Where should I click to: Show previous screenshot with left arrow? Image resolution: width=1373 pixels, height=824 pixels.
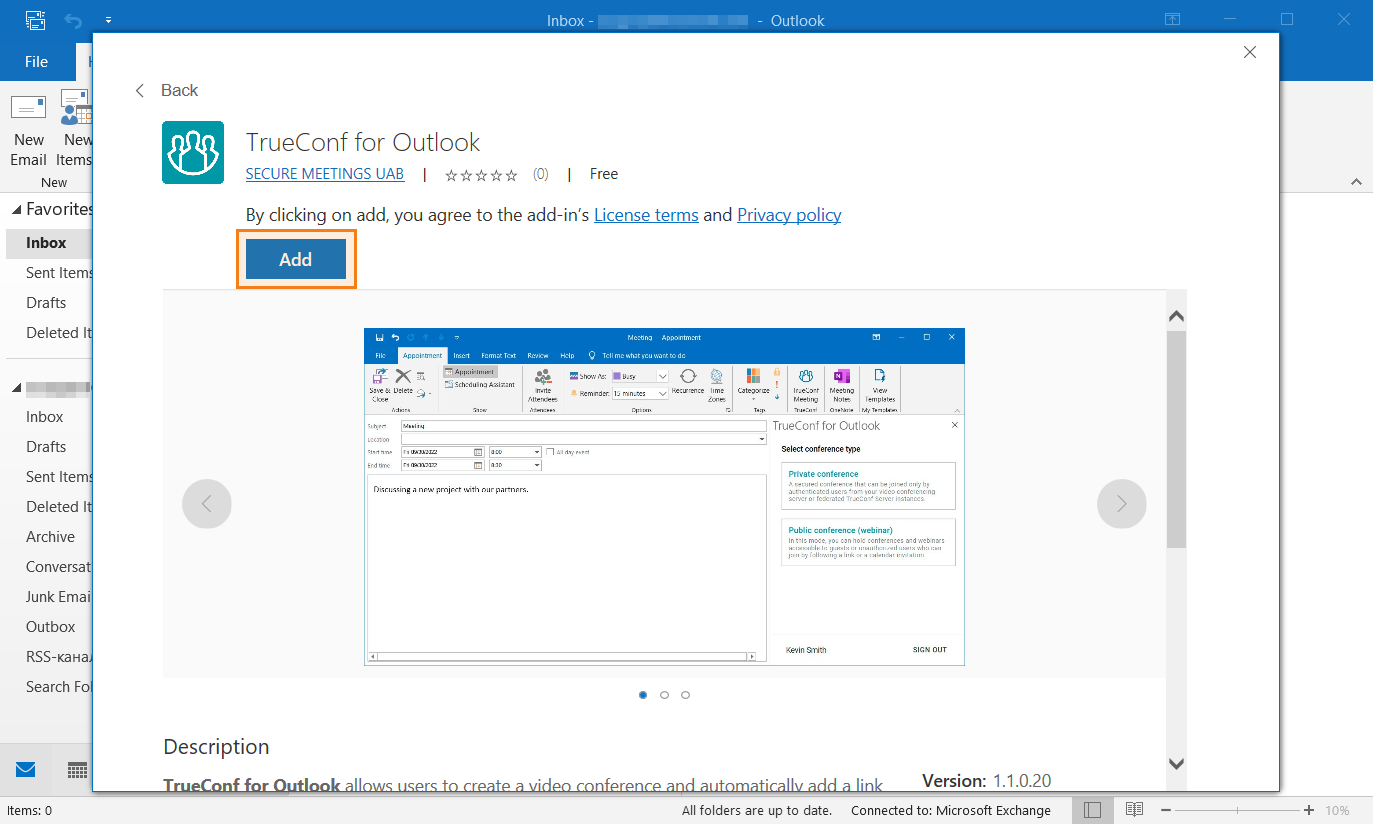click(x=207, y=504)
